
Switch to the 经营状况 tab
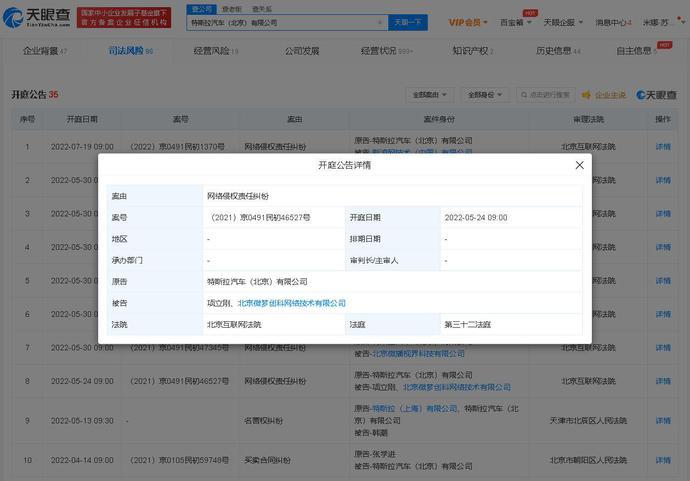pos(387,51)
